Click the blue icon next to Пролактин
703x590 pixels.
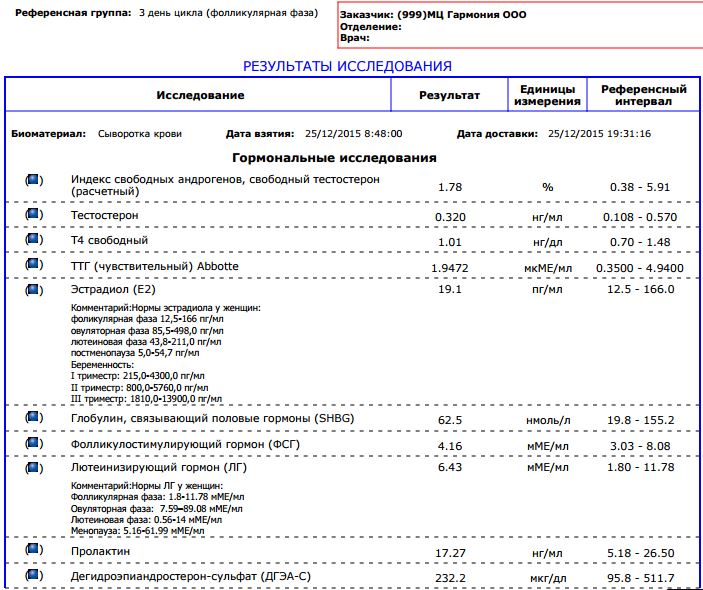click(33, 550)
